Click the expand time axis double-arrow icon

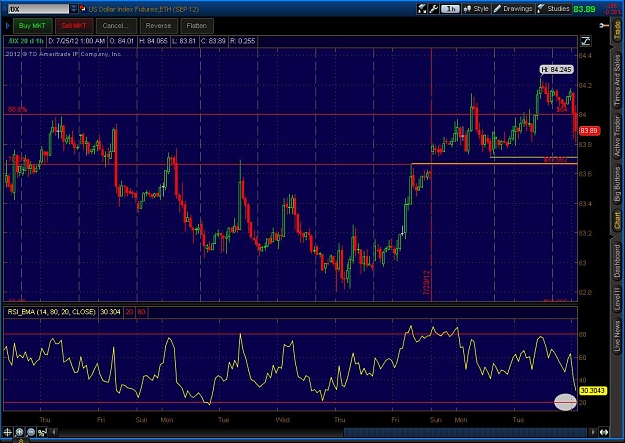point(604,432)
